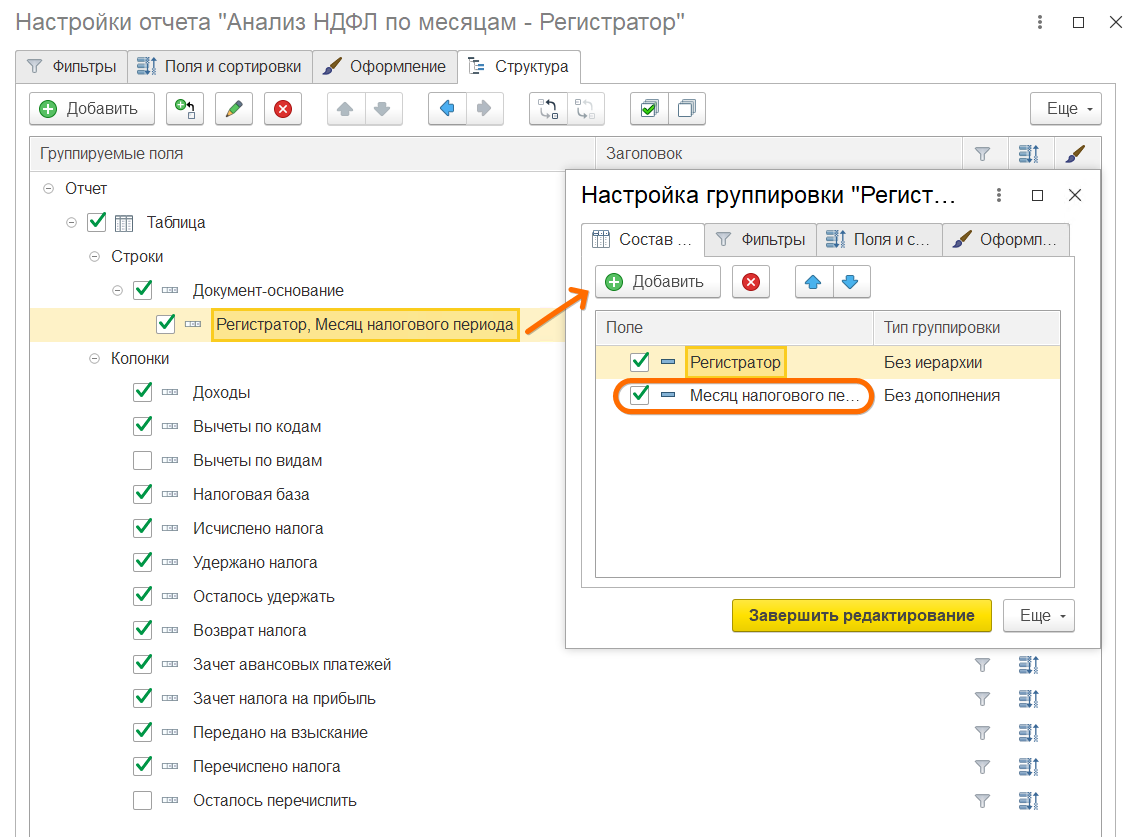Open the Оформление tab in main window
1139x837 pixels.
(x=385, y=67)
